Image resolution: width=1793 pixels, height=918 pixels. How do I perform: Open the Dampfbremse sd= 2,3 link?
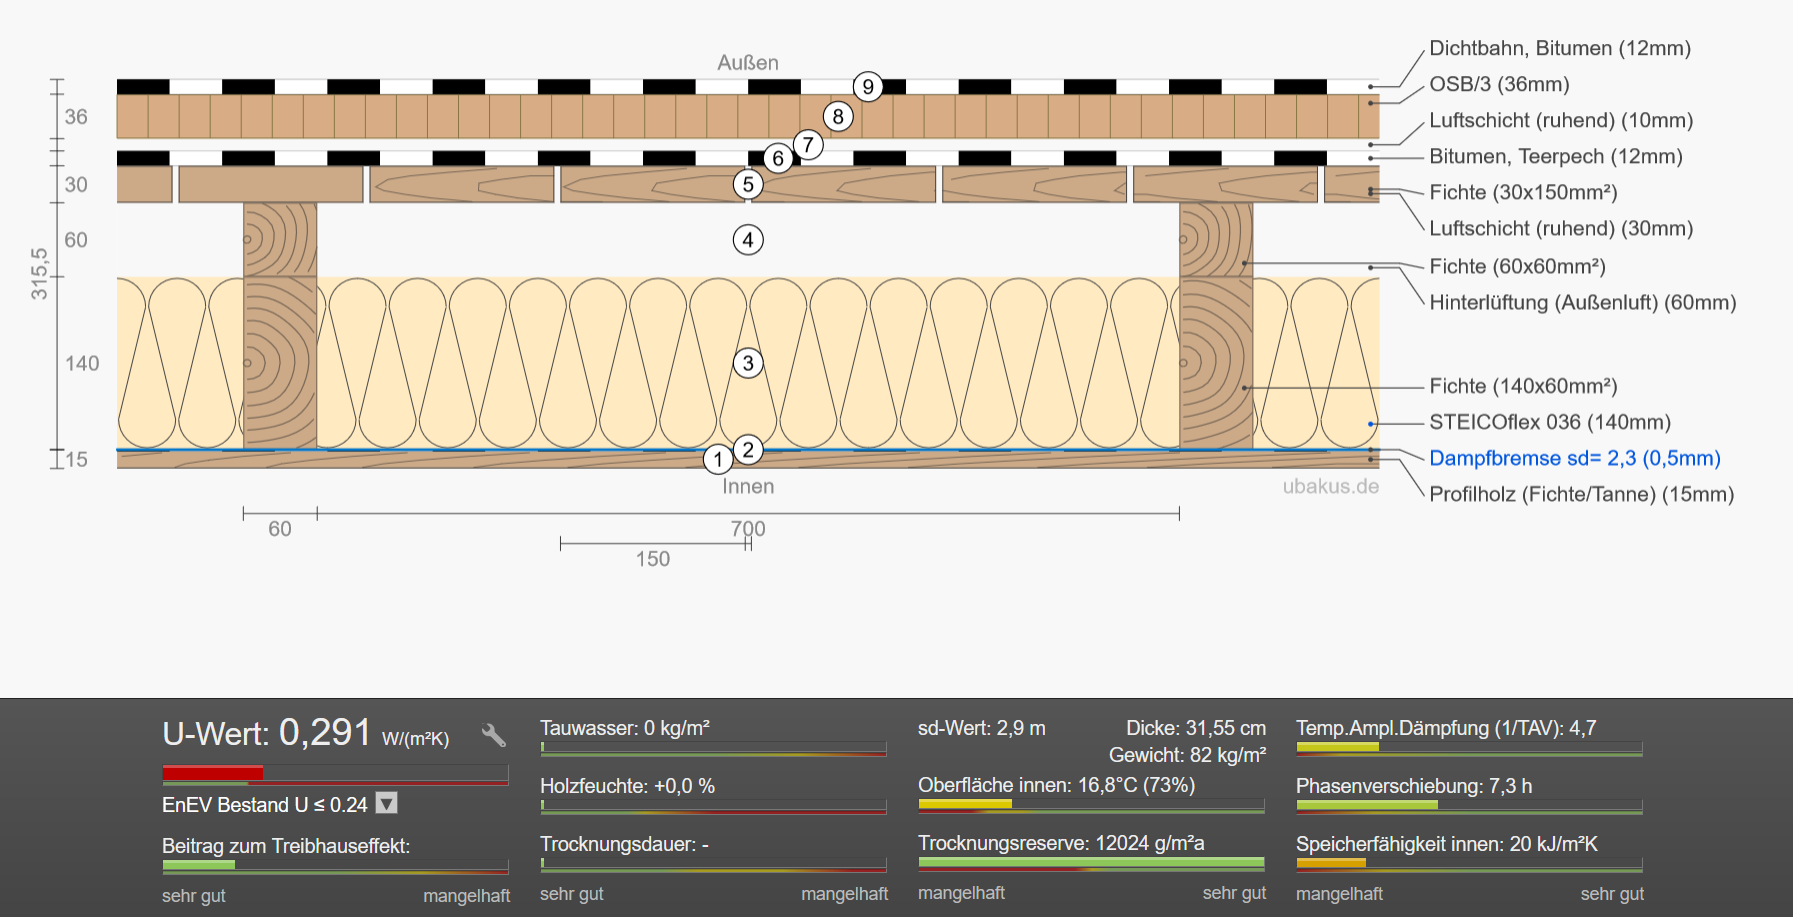coord(1574,458)
